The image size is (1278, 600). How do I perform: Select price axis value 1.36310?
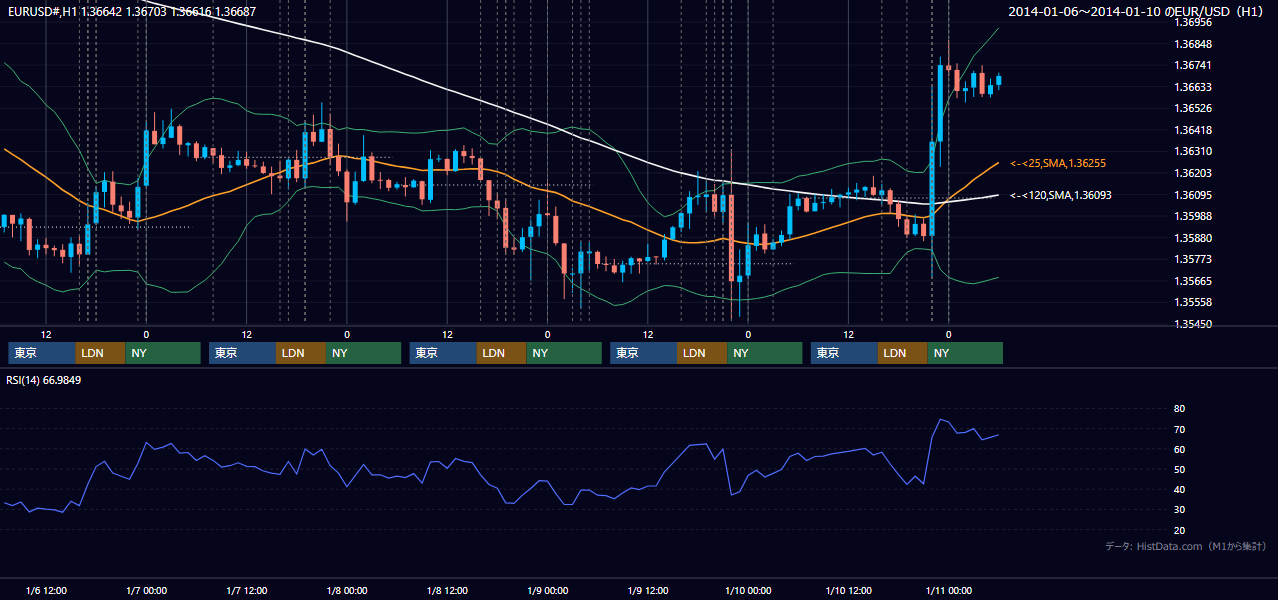[x=1192, y=151]
